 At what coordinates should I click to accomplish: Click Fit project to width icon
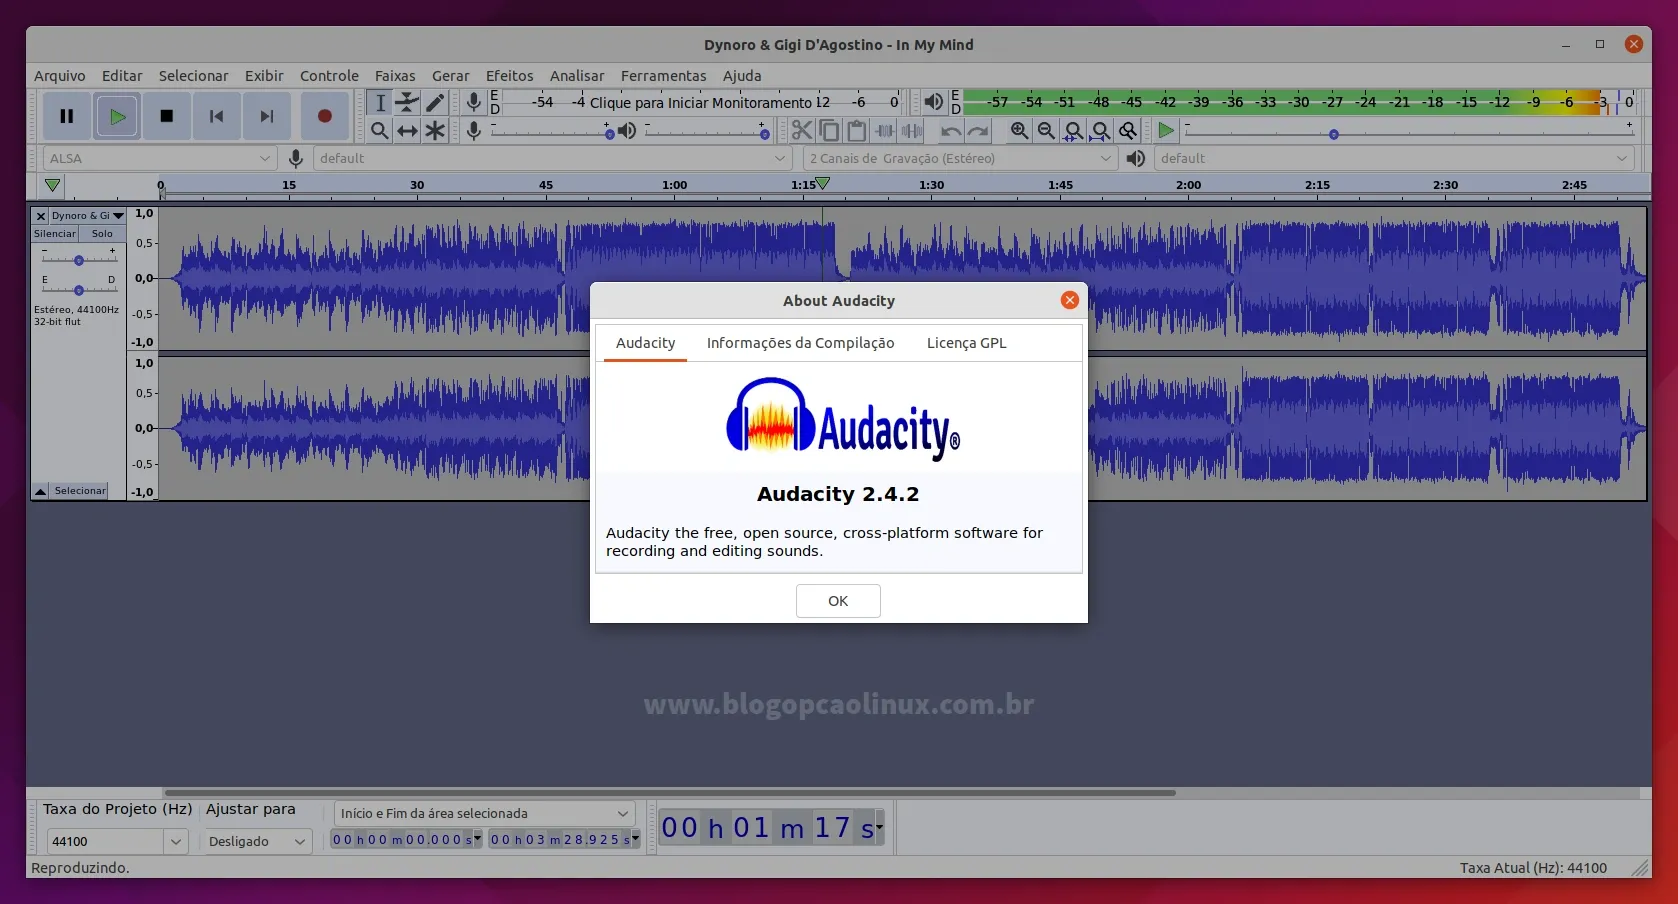1101,130
